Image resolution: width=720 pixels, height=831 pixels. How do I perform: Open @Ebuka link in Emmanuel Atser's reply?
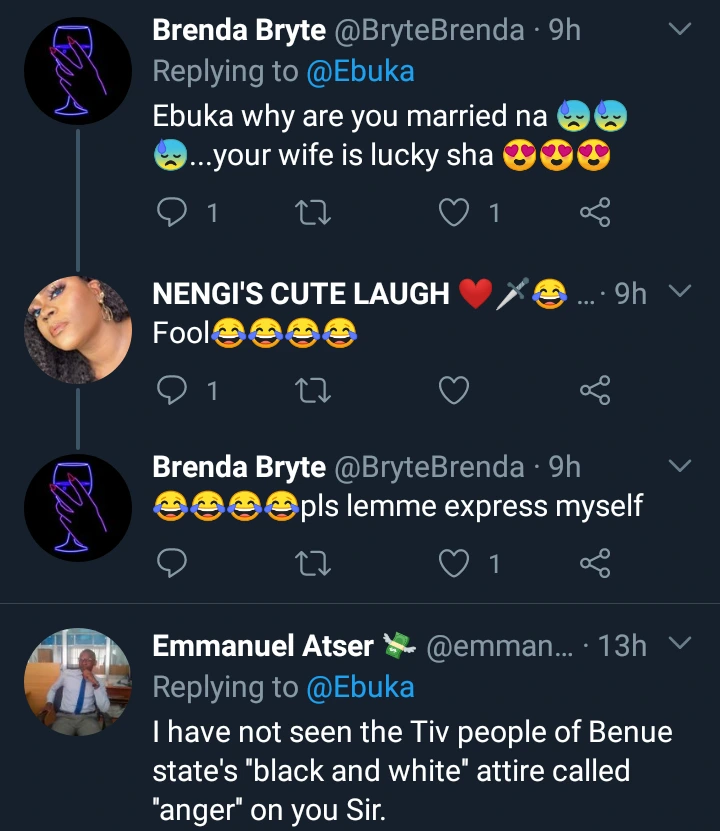[358, 687]
